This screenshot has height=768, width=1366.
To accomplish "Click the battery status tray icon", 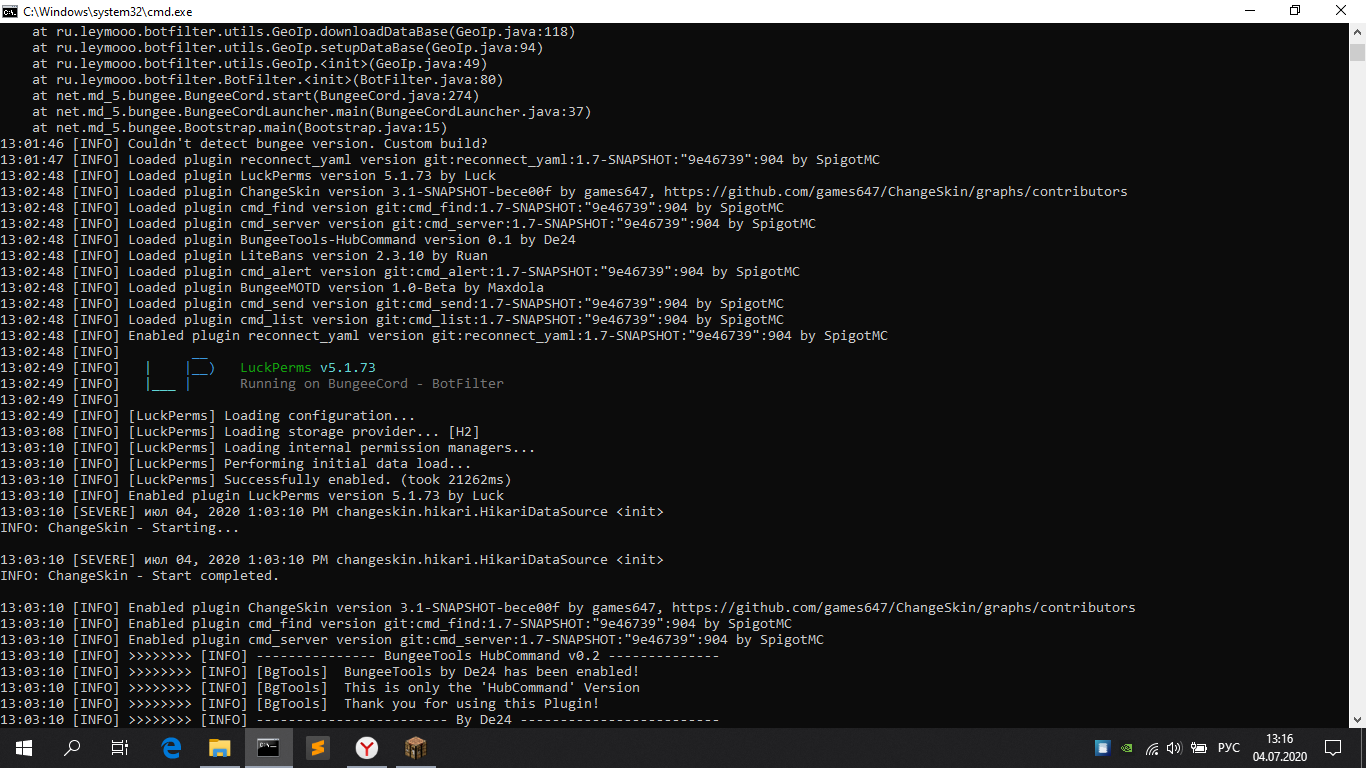I will click(1197, 747).
